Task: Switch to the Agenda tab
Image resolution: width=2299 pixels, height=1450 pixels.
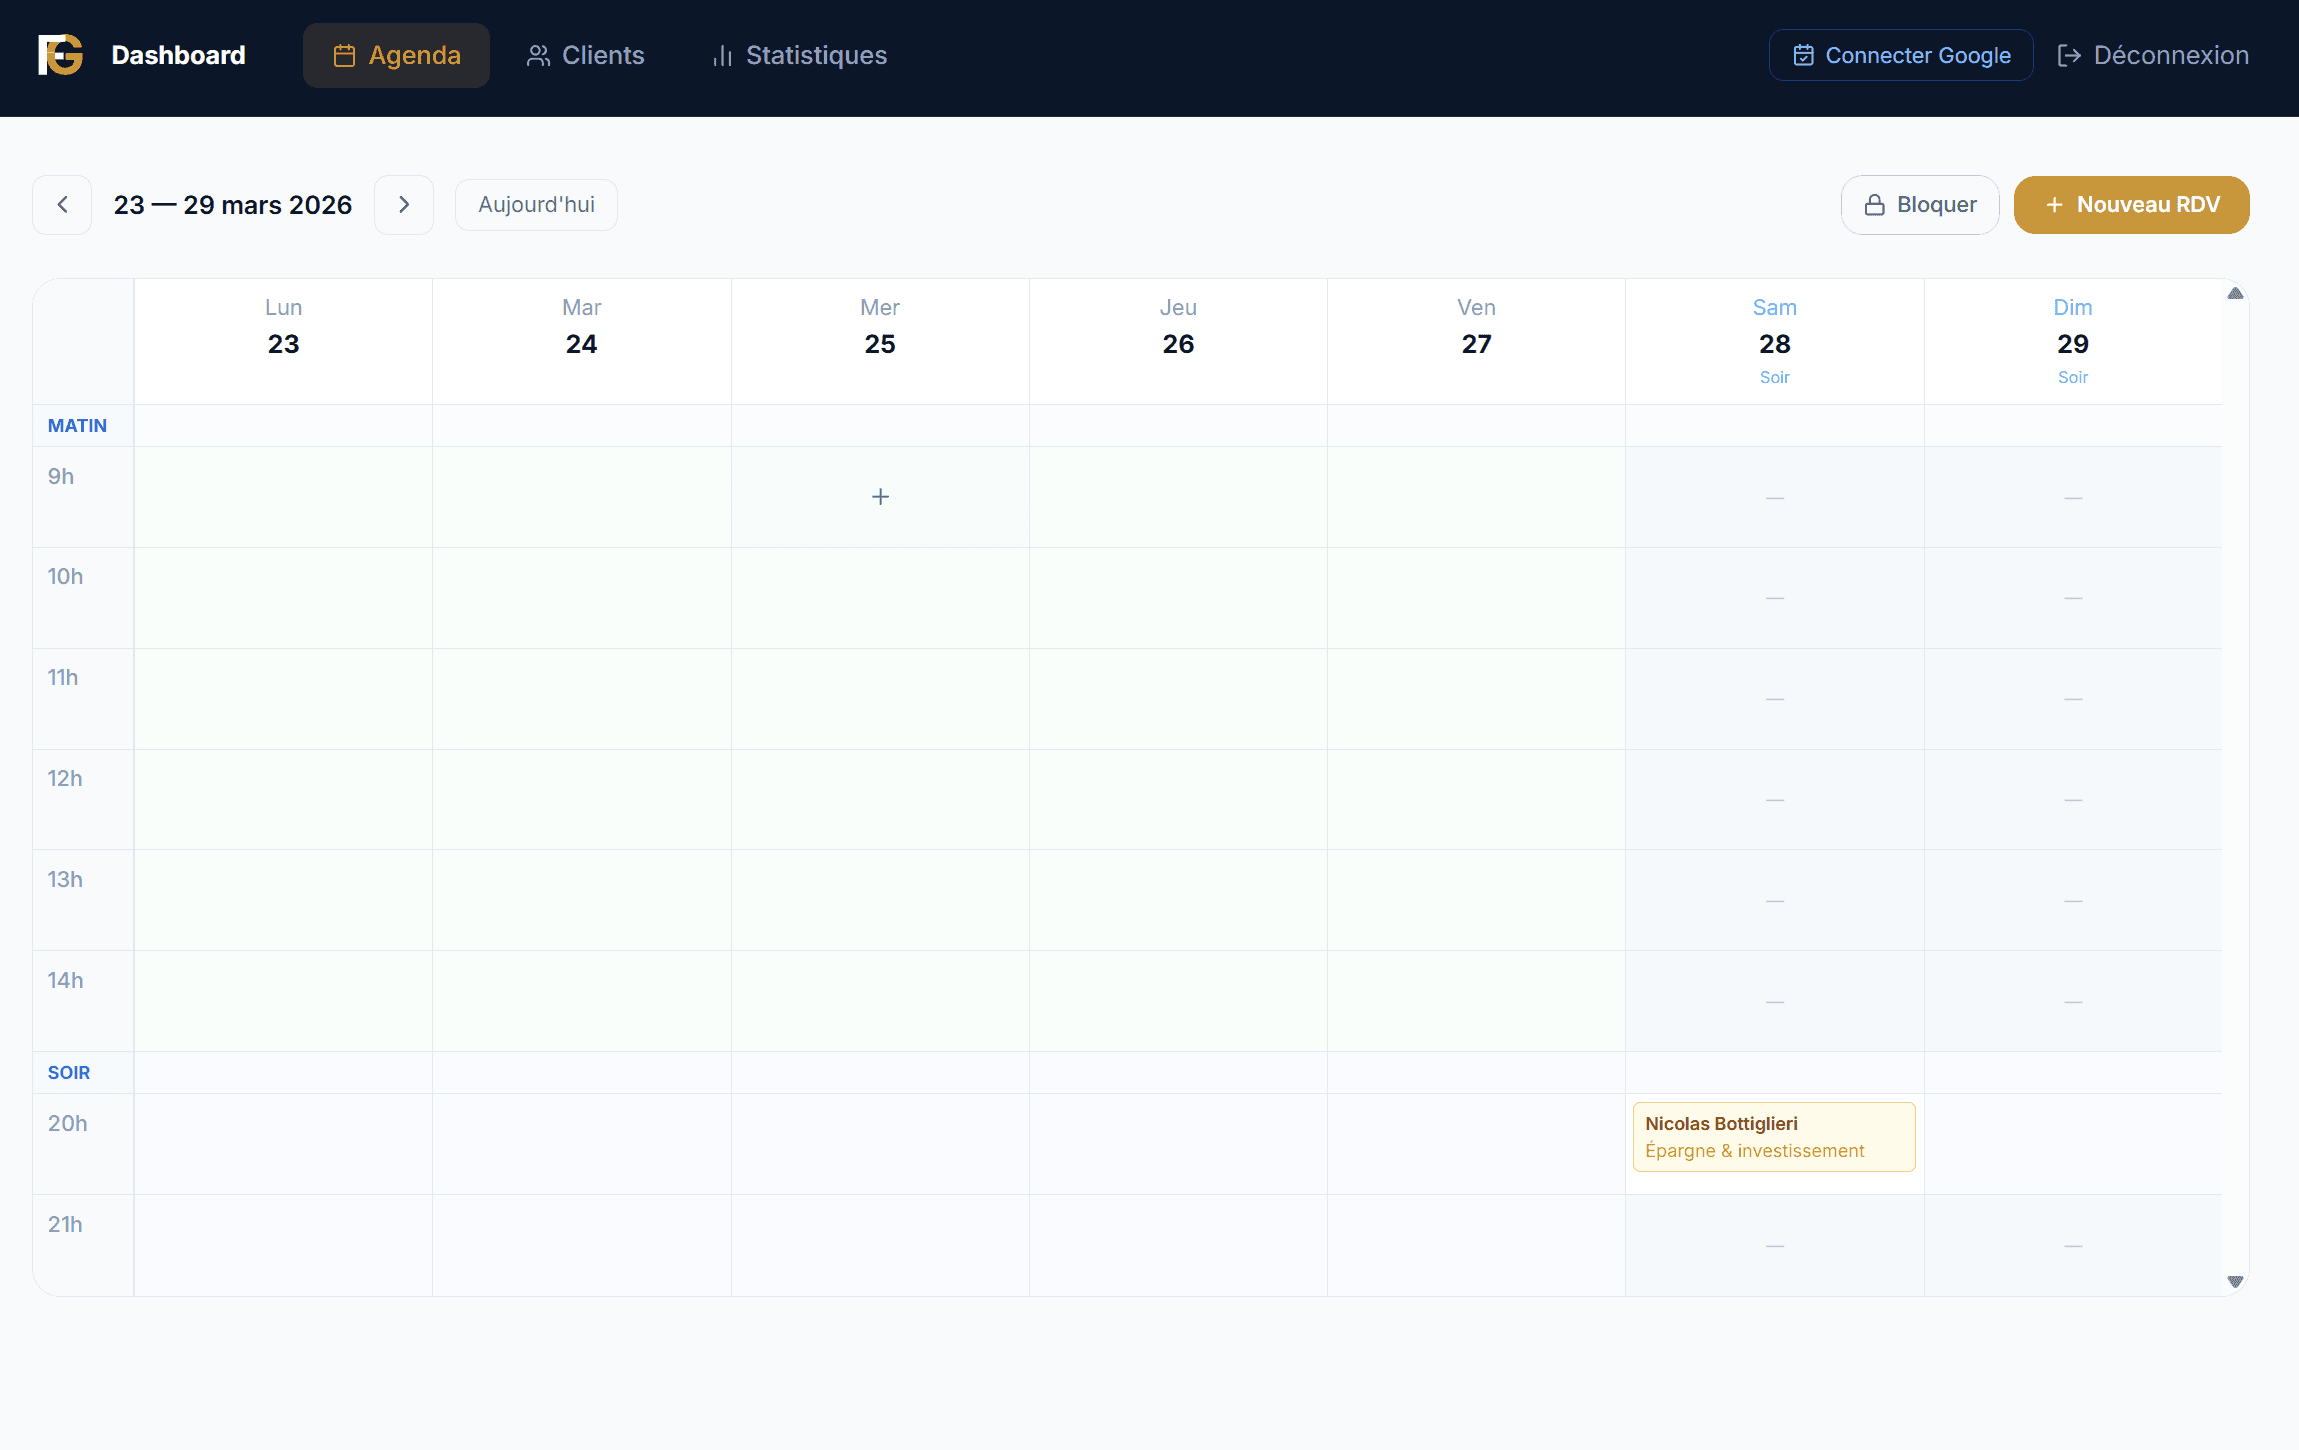Action: coord(396,55)
